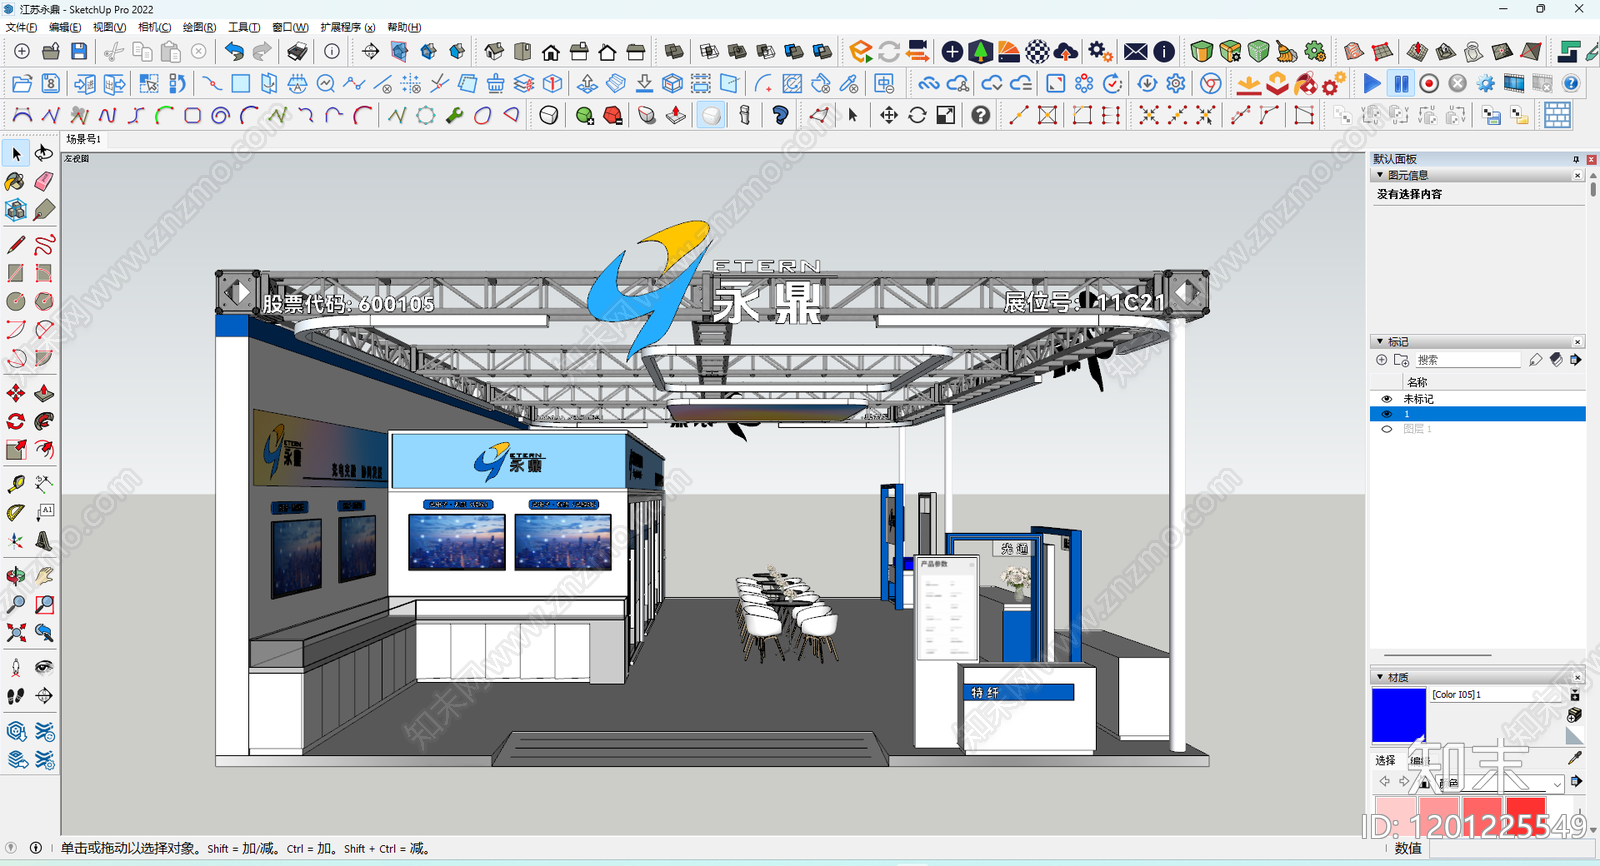Image resolution: width=1600 pixels, height=866 pixels.
Task: Open the 窗口(W) menu
Action: (x=290, y=27)
